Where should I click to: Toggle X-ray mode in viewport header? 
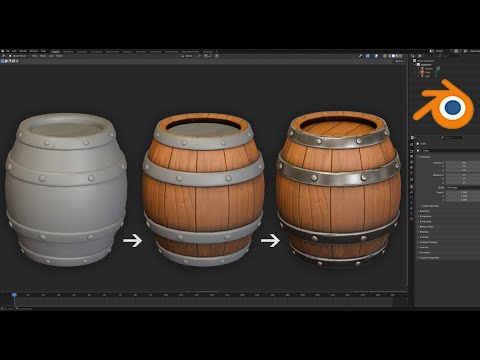(384, 56)
